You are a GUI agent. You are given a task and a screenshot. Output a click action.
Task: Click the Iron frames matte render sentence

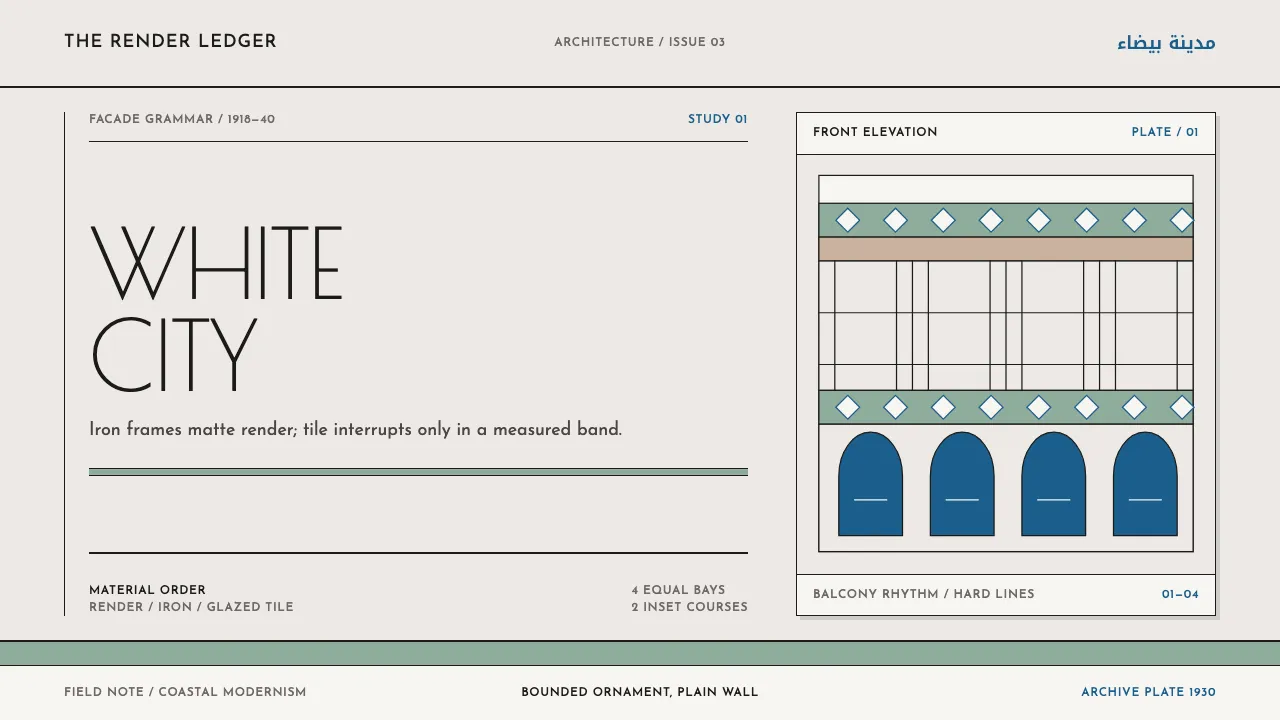tap(355, 430)
